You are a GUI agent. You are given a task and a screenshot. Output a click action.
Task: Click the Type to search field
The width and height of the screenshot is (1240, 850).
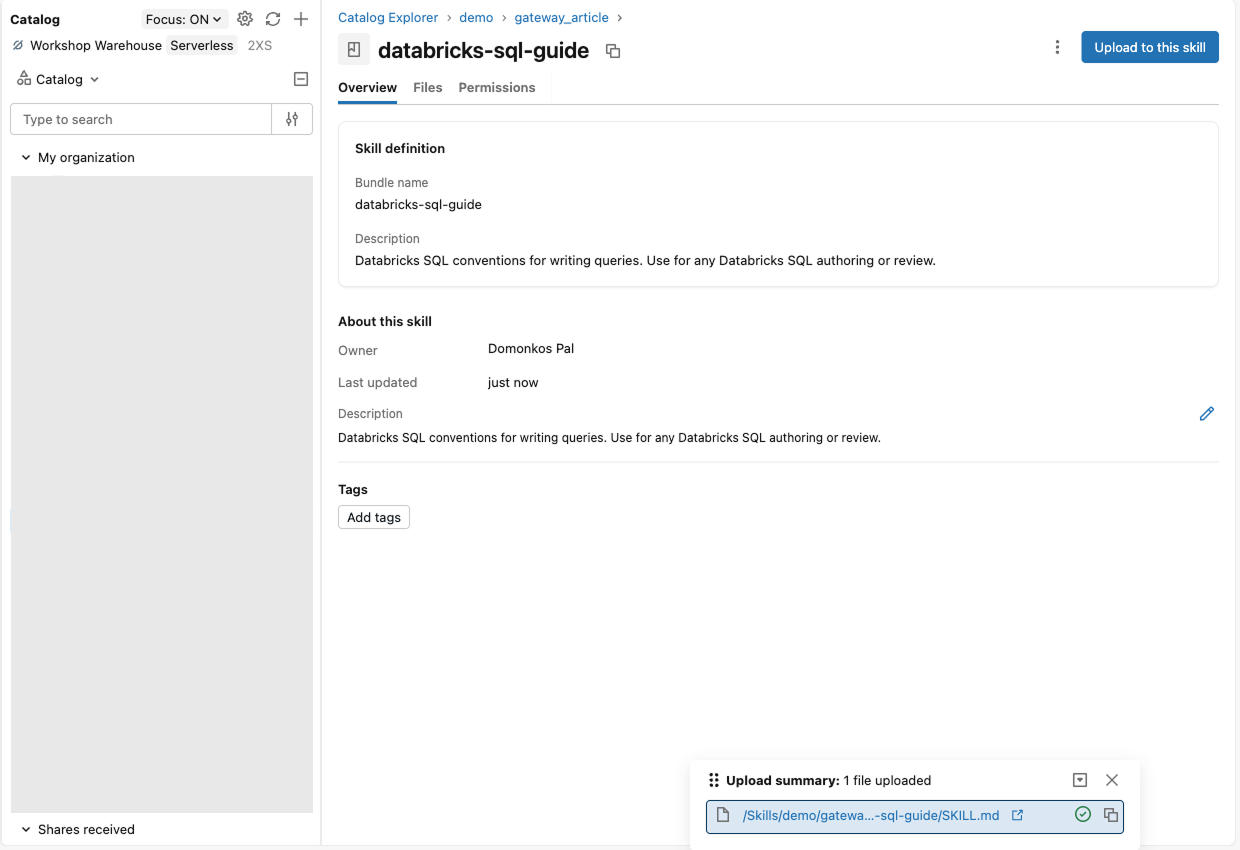click(141, 119)
